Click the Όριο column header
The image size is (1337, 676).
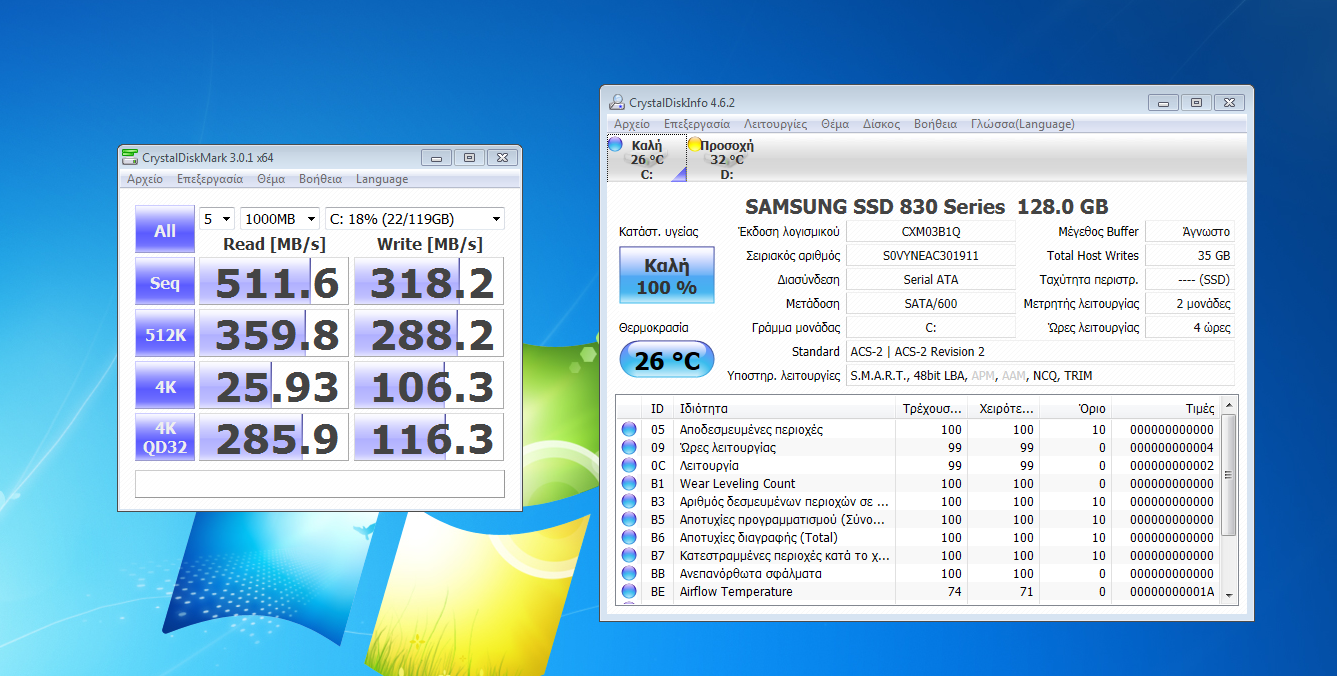(x=1075, y=408)
